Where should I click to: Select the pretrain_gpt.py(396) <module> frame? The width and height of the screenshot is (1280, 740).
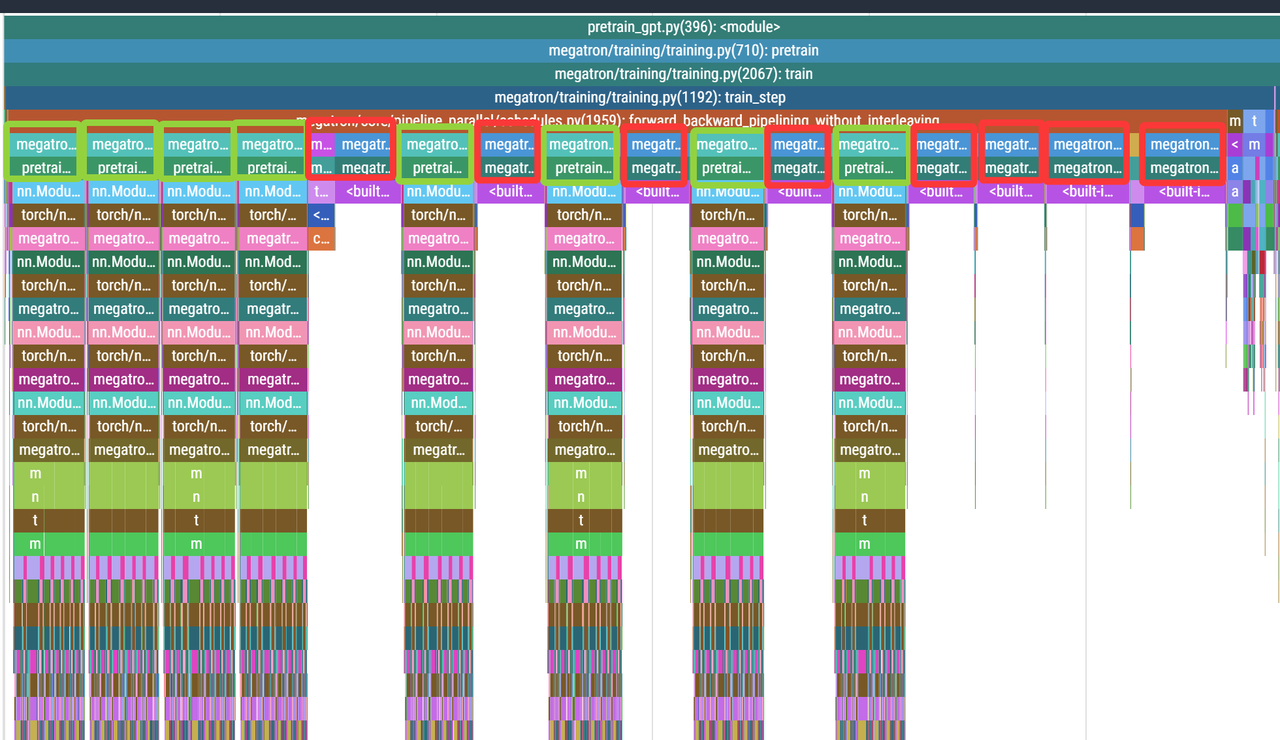(640, 27)
